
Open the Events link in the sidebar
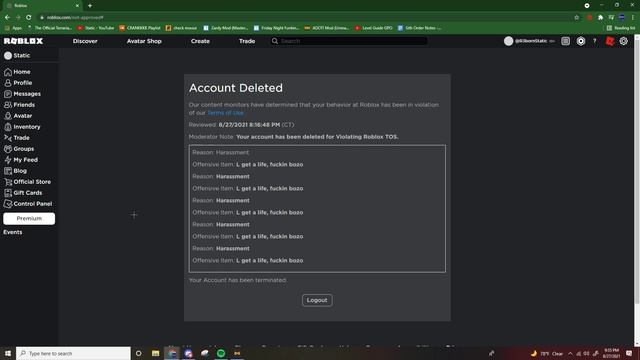13,232
